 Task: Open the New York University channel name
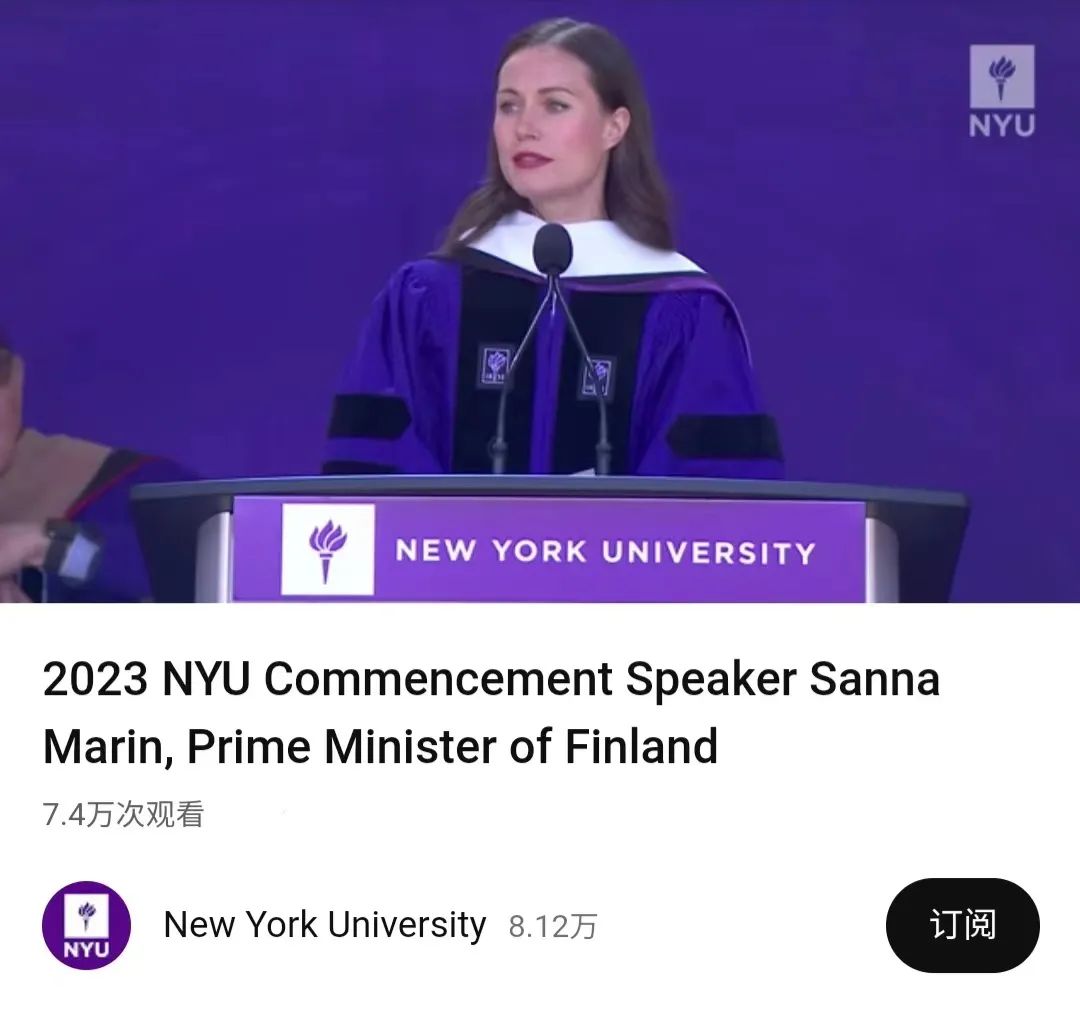pyautogui.click(x=324, y=925)
